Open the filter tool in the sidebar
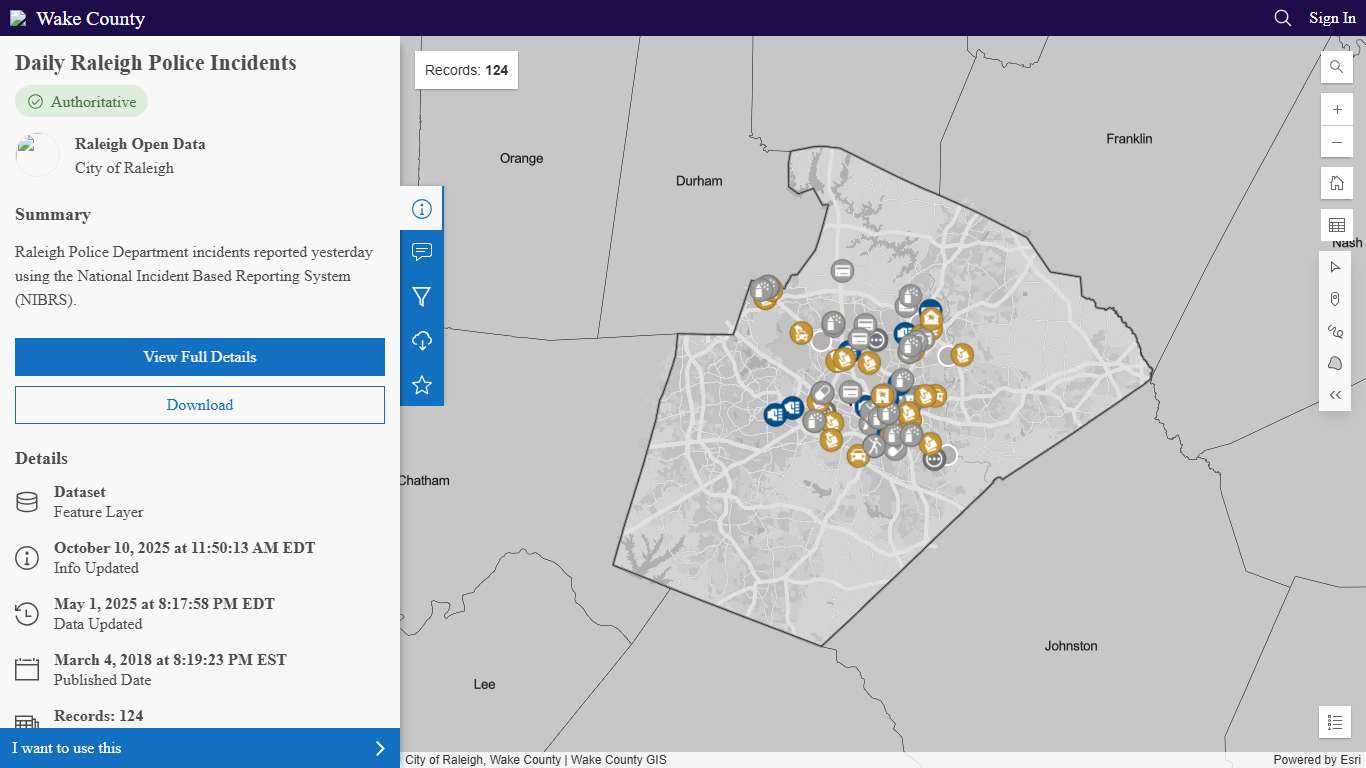The image size is (1366, 768). [x=421, y=296]
